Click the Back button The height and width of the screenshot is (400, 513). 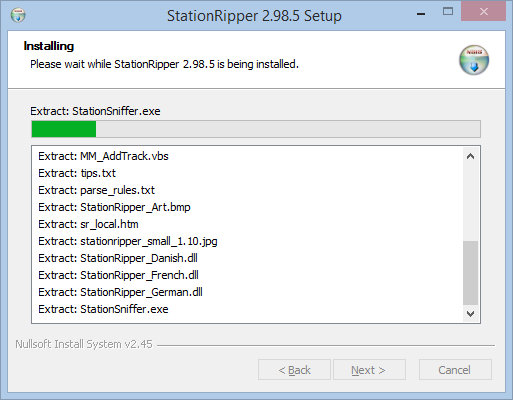pyautogui.click(x=294, y=370)
